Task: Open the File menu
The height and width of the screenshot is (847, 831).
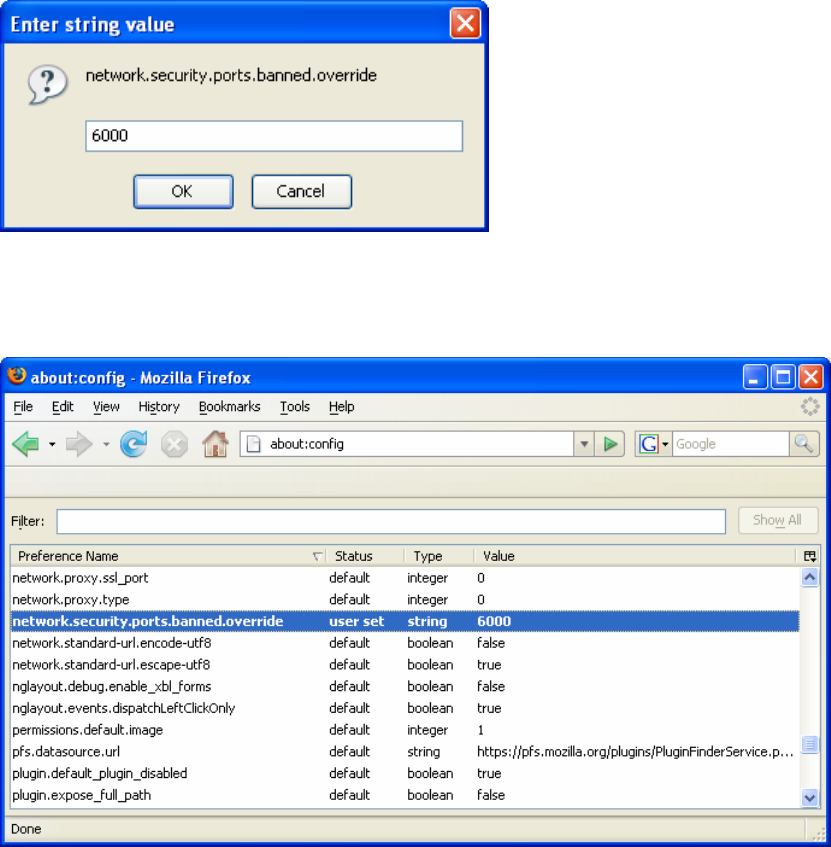Action: pyautogui.click(x=23, y=407)
